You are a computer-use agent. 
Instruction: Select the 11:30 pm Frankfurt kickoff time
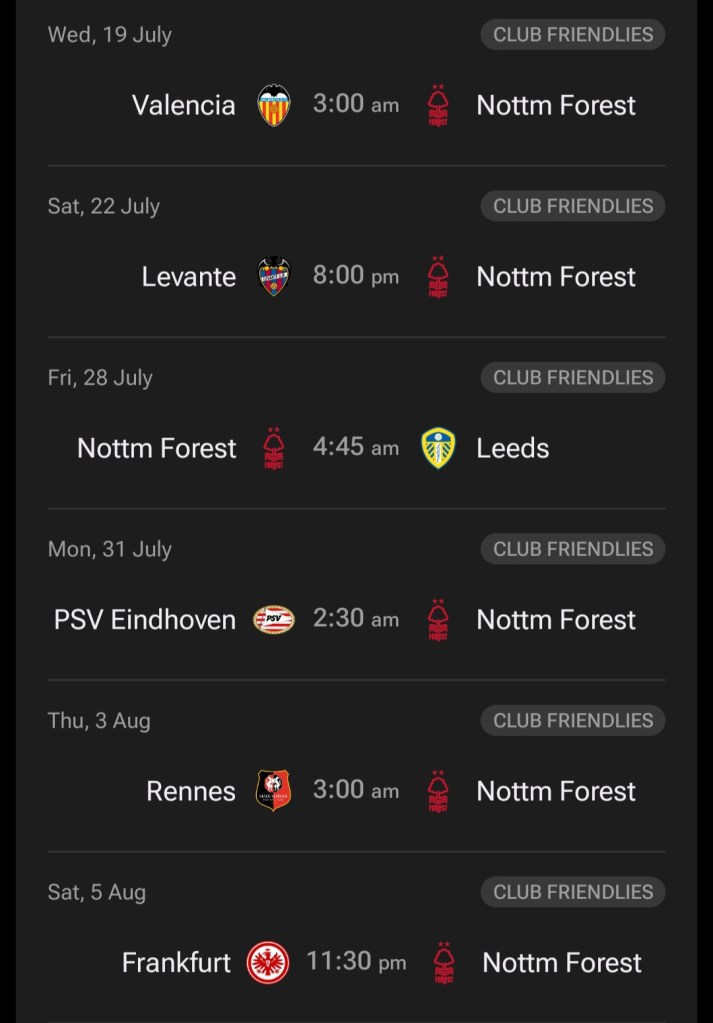click(x=356, y=962)
